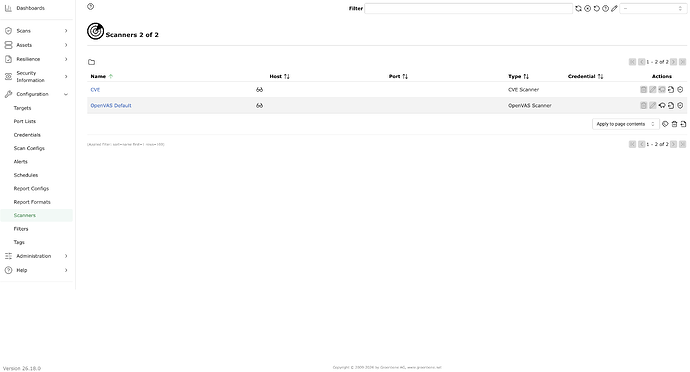Viewport: 690px width, 372px height.
Task: Select Scanners in sidebar
Action: 25,215
